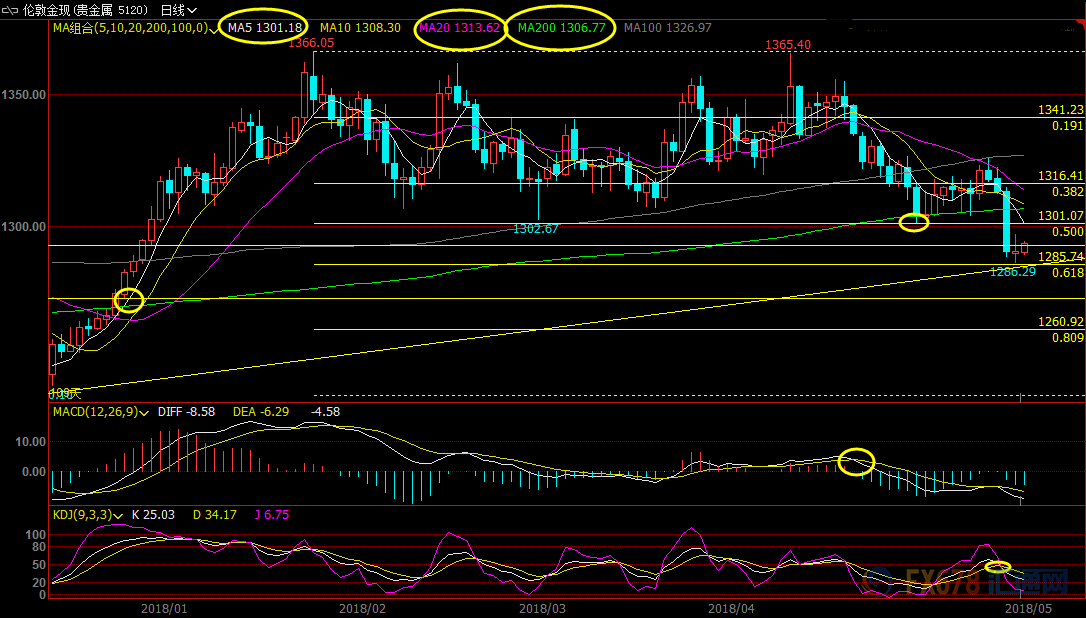
Task: Open the KDJ(9,3,3) indicator dropdown
Action: pyautogui.click(x=119, y=515)
